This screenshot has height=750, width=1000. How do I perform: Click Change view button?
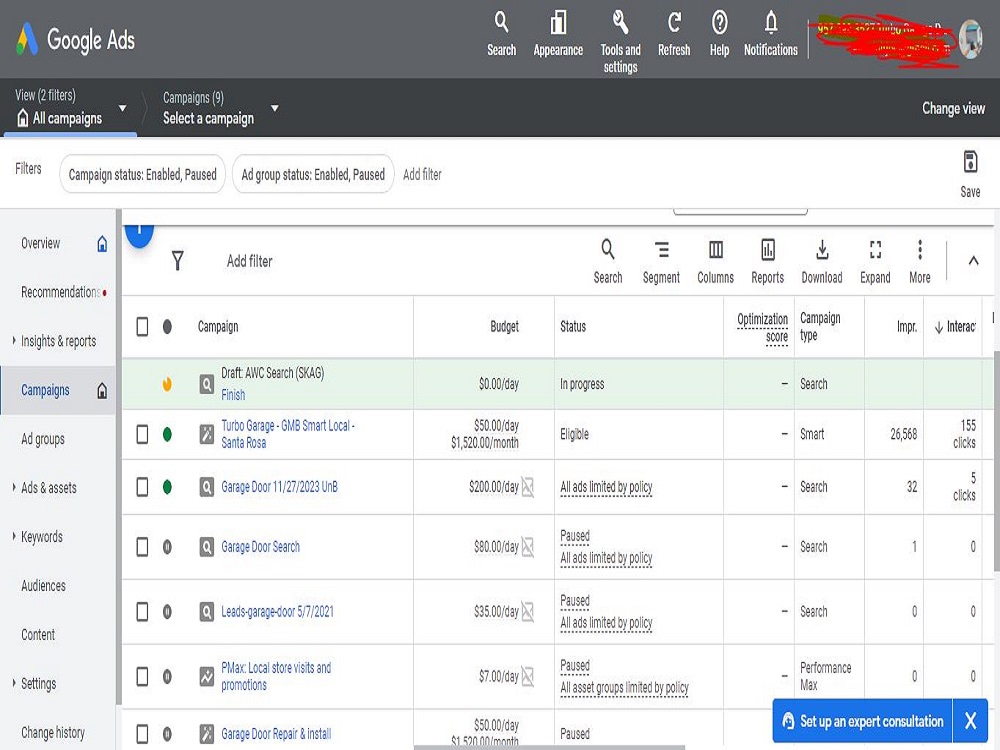pos(953,108)
